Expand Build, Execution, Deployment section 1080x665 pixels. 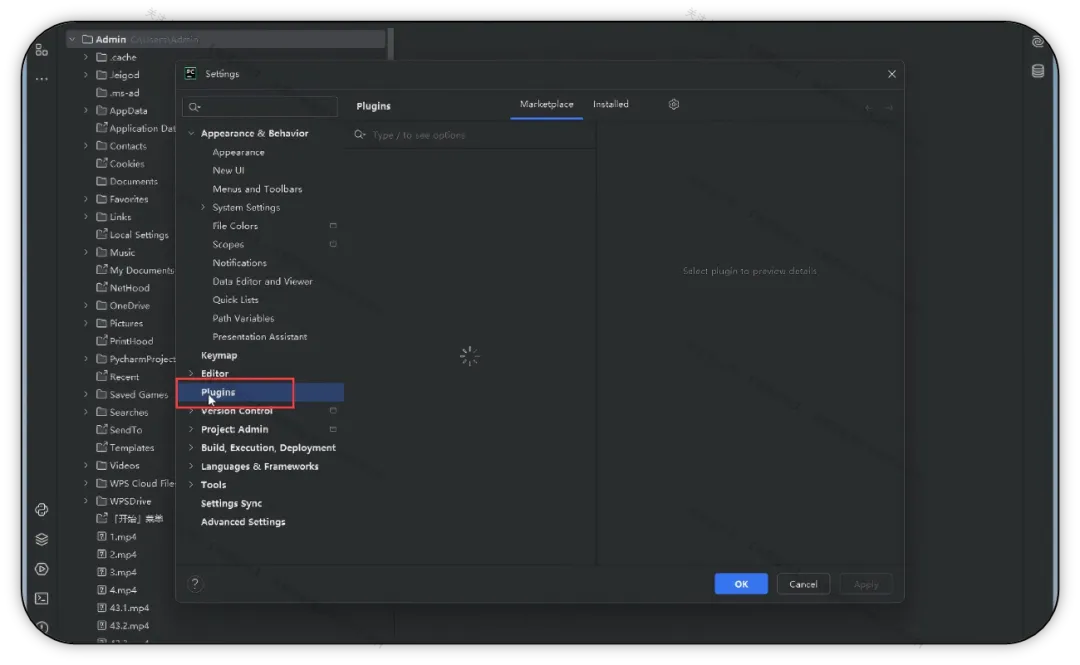[x=191, y=448]
